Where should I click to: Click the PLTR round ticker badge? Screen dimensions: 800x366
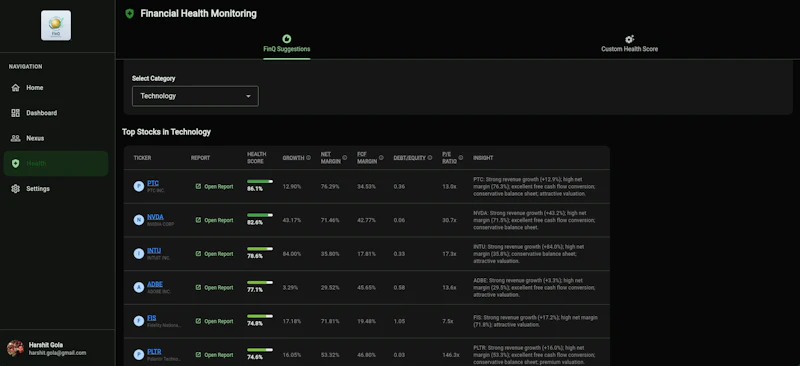tap(139, 354)
